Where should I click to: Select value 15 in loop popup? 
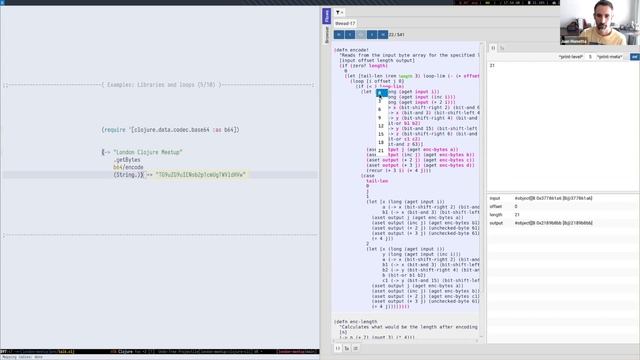click(382, 134)
